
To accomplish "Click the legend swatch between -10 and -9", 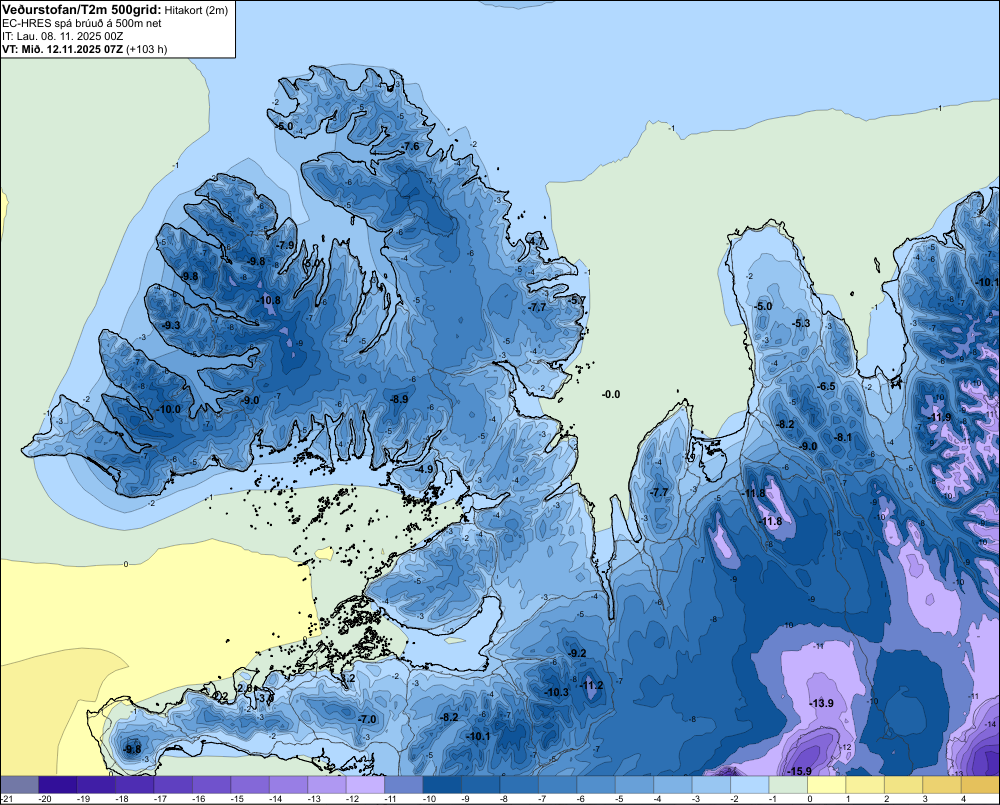I will (442, 785).
